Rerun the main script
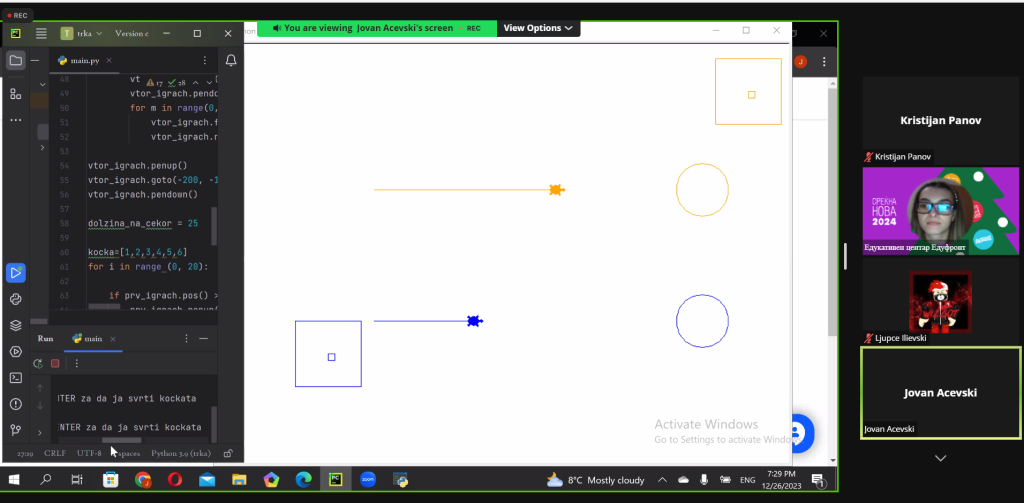 pos(38,363)
